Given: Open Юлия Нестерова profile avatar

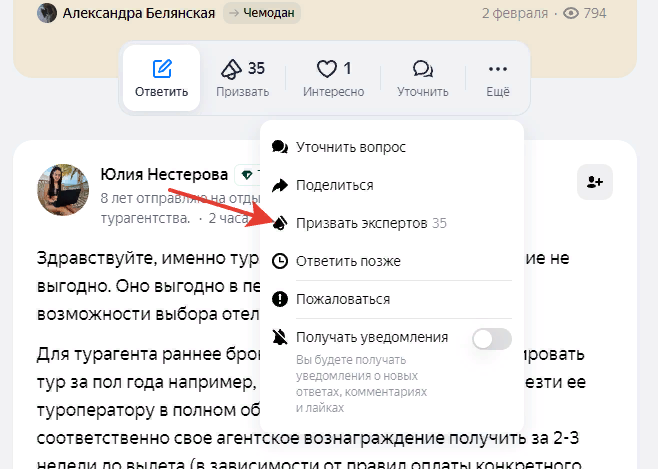Looking at the screenshot, I should (63, 190).
